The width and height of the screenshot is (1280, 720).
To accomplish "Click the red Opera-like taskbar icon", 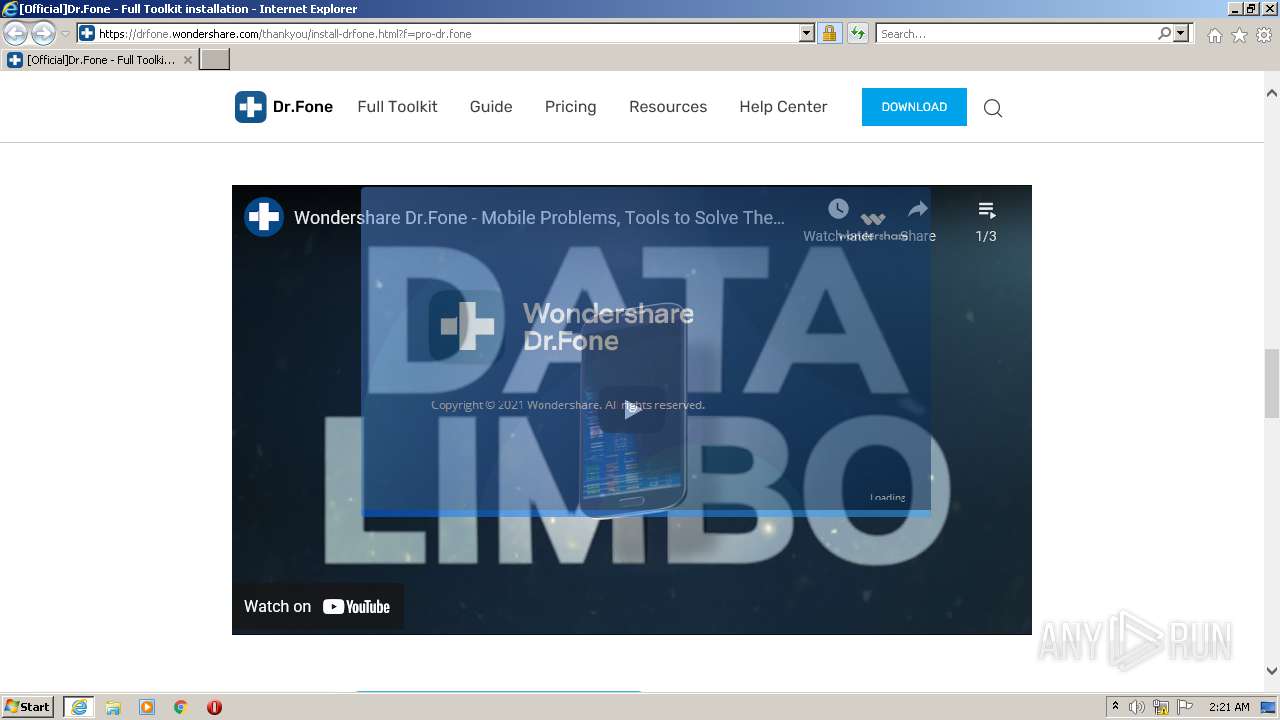I will point(214,707).
